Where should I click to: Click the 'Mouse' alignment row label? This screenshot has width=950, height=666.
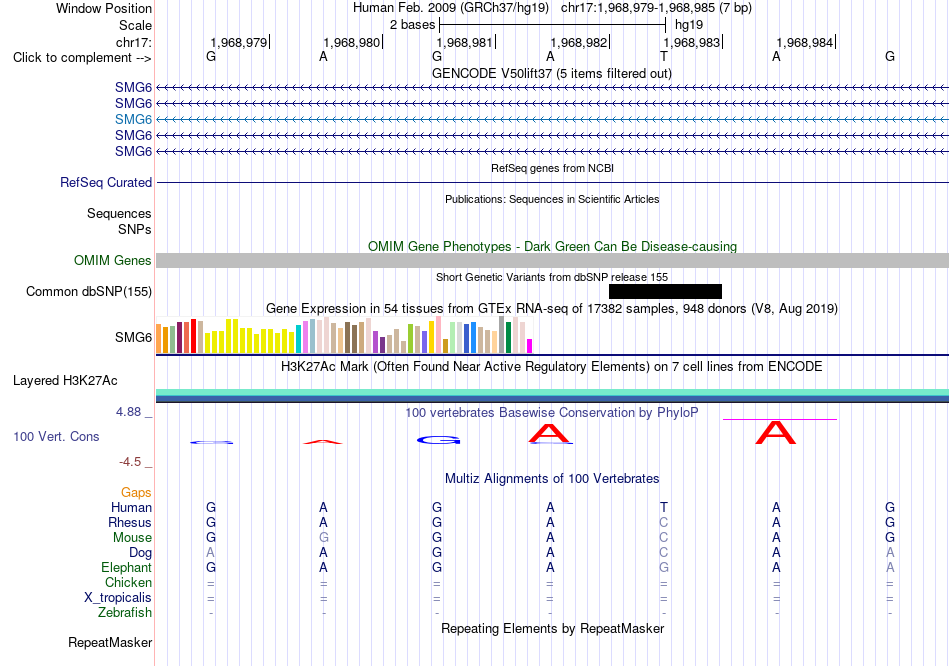coord(132,538)
